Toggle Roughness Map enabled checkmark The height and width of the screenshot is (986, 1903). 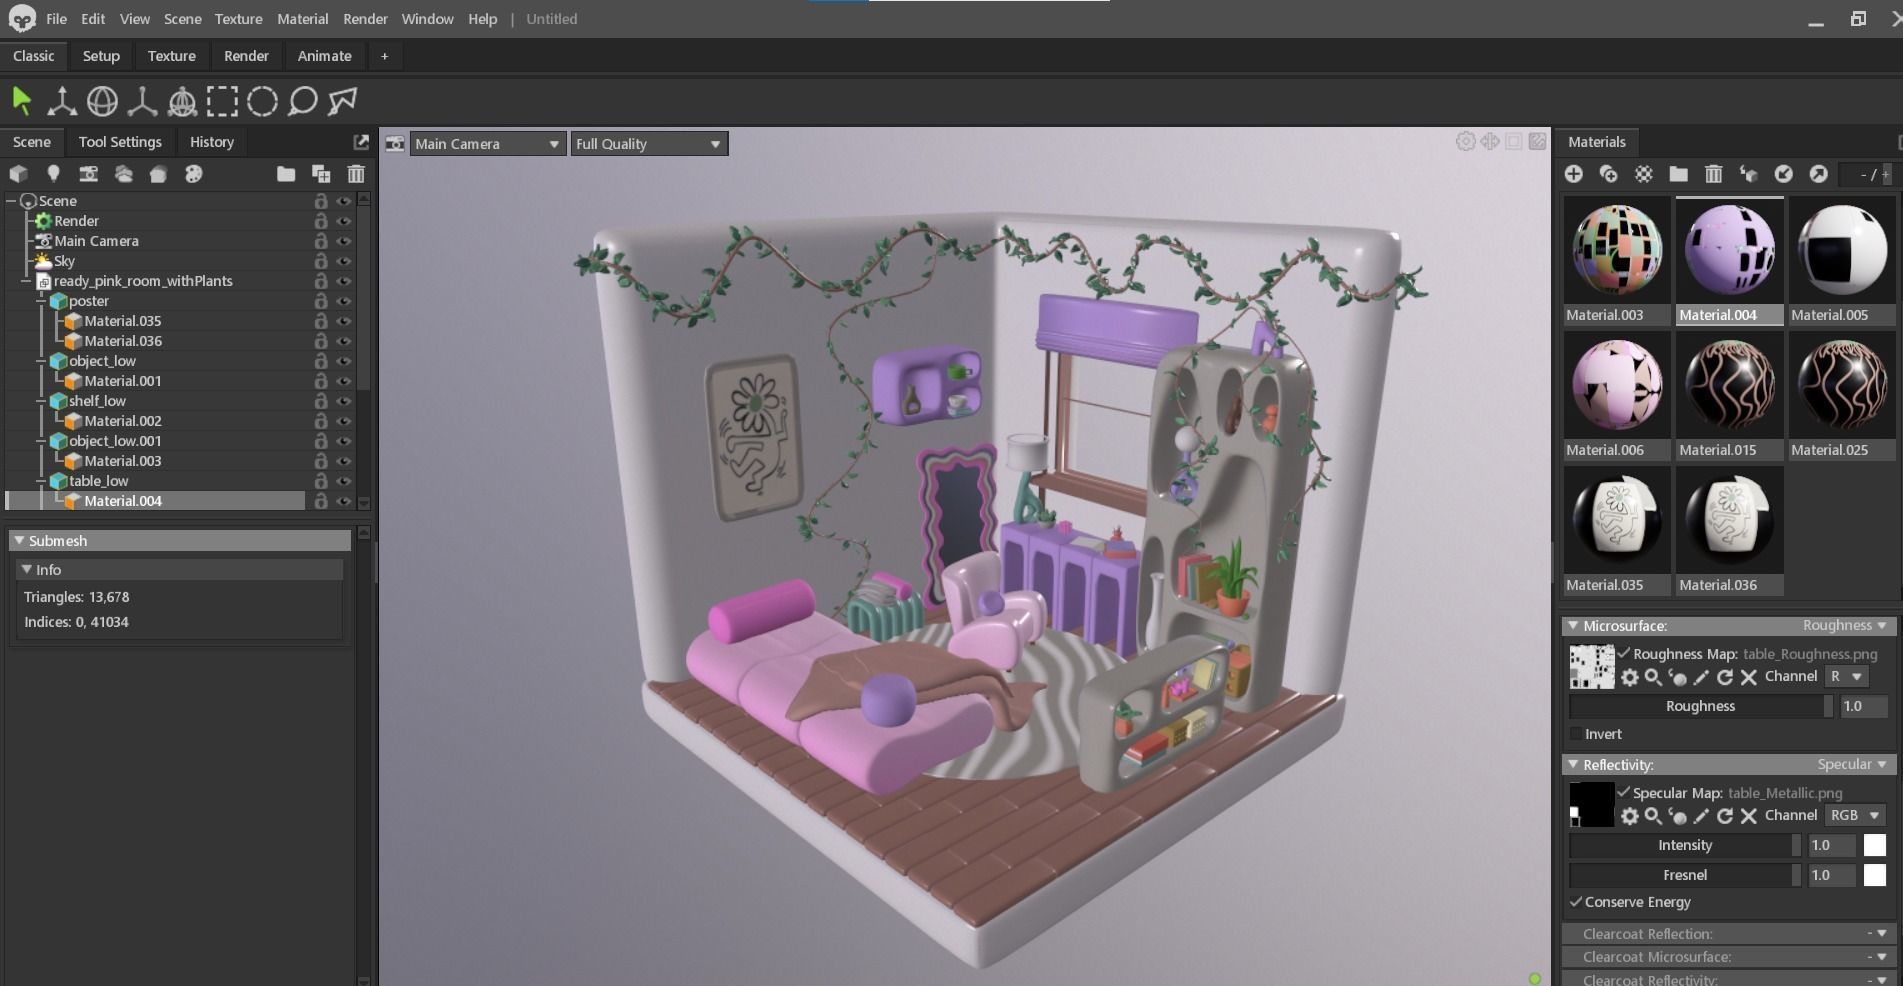[x=1624, y=654]
